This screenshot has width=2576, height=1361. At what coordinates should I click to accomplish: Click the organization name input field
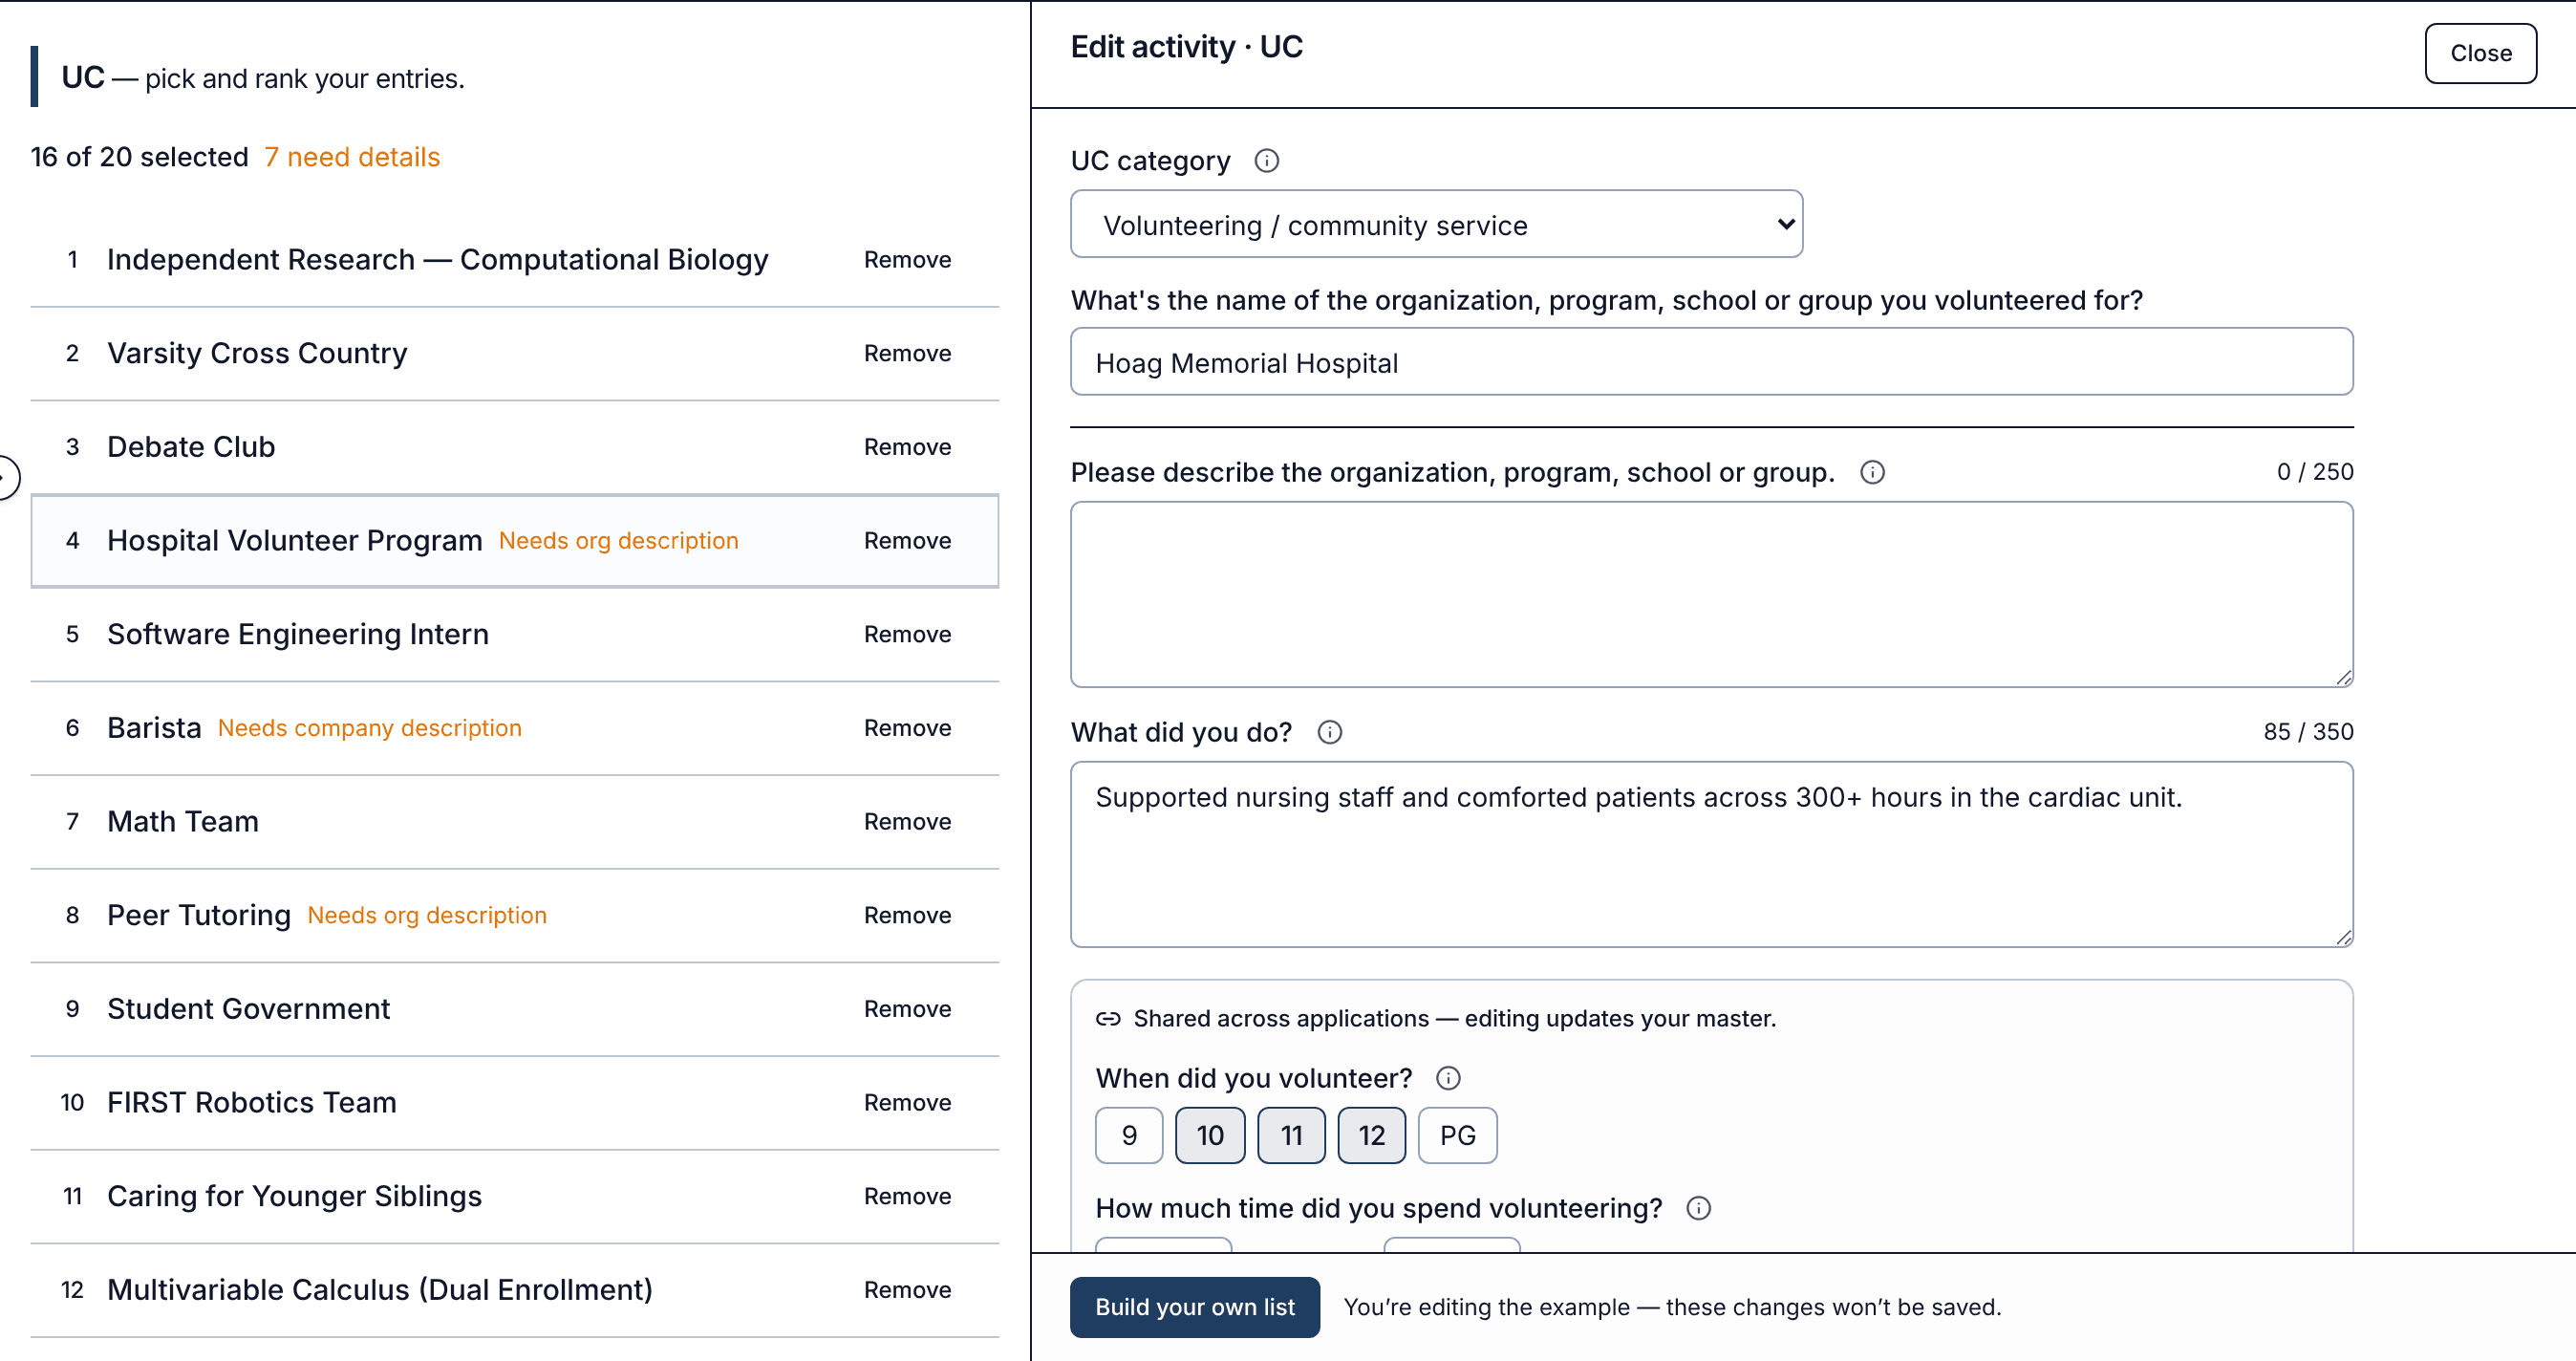click(1711, 362)
